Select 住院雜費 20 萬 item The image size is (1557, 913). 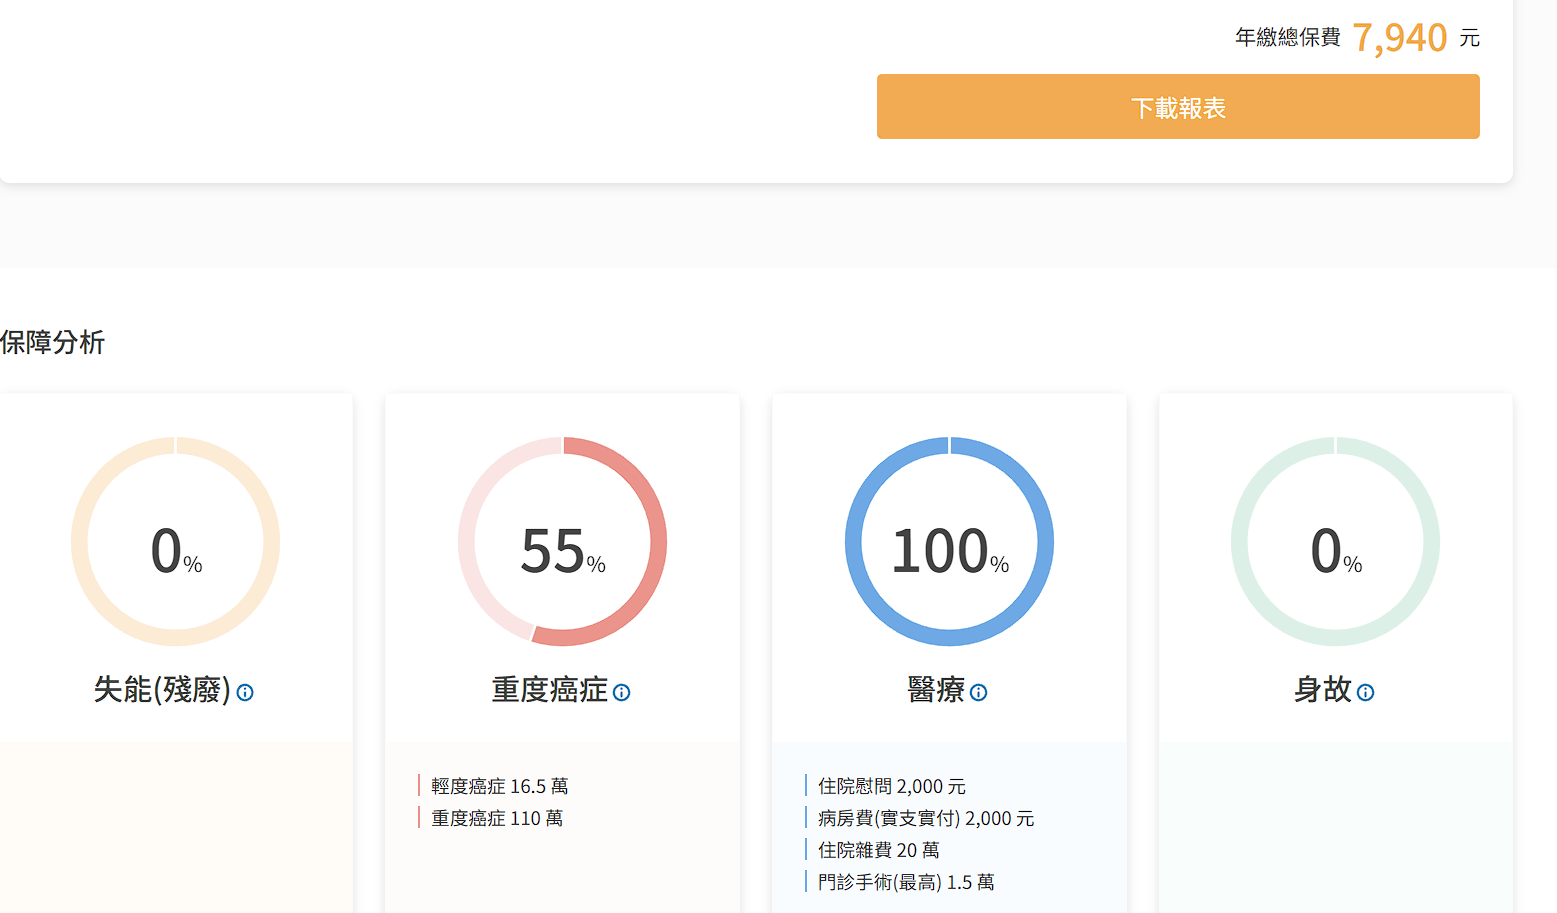pos(878,850)
